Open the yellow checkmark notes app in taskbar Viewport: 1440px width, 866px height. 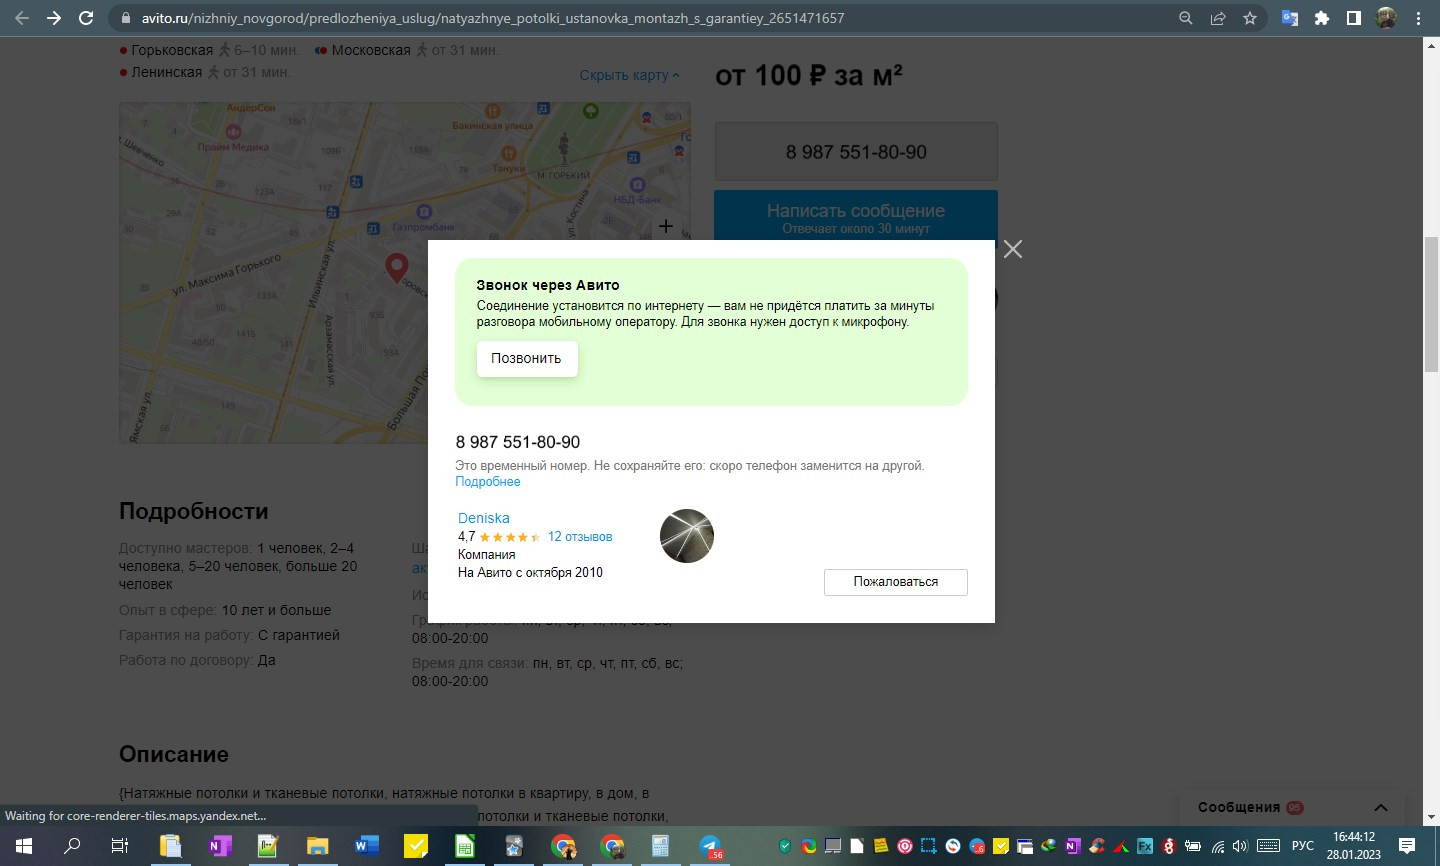click(416, 846)
